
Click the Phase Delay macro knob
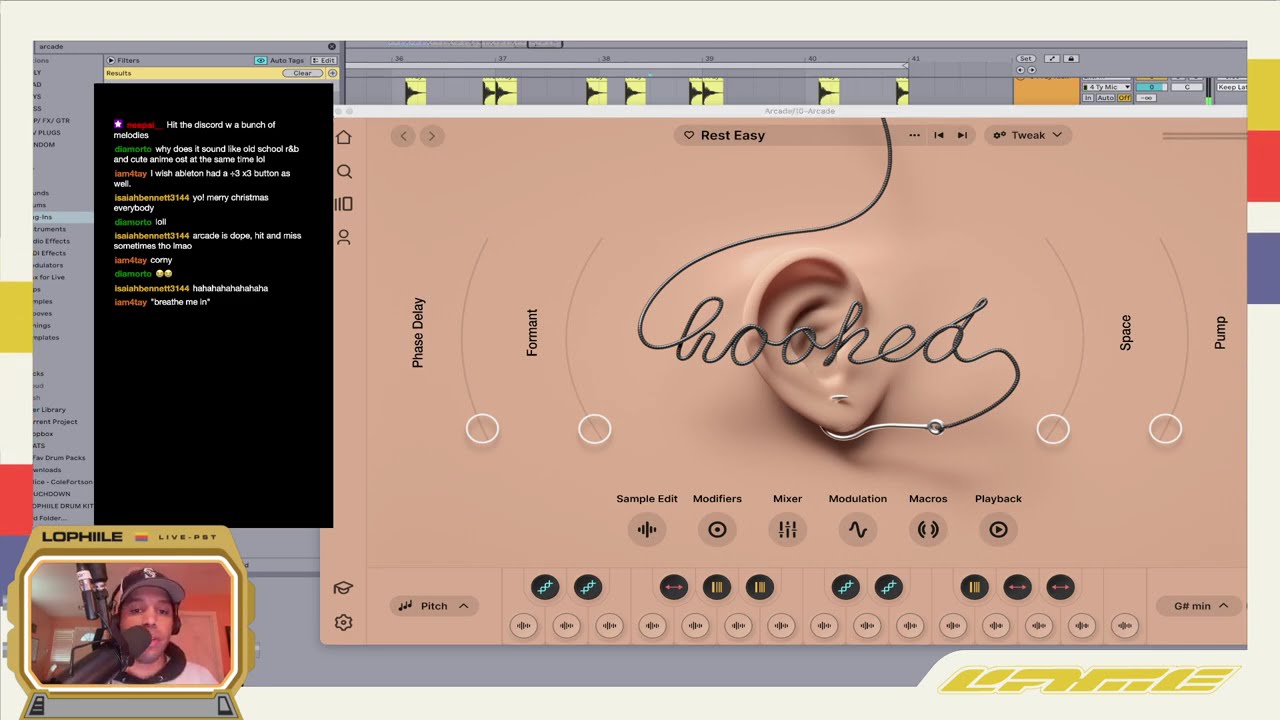[x=482, y=429]
